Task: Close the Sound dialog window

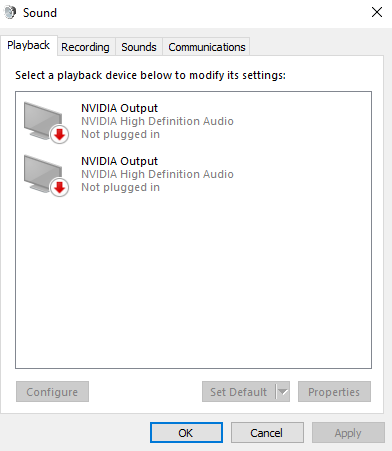Action: pos(377,12)
